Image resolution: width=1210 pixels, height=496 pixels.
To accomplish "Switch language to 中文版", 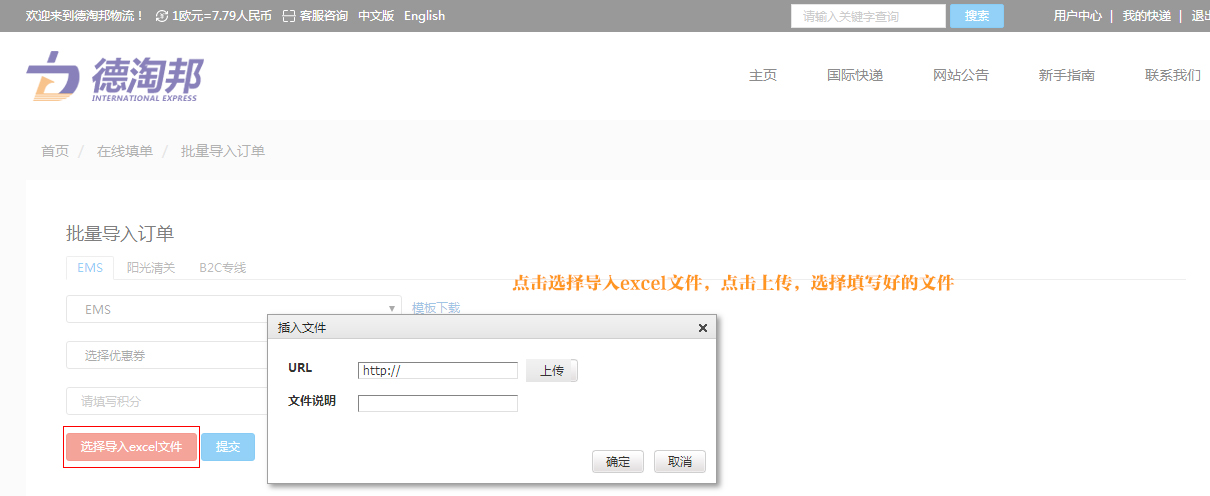I will (377, 16).
